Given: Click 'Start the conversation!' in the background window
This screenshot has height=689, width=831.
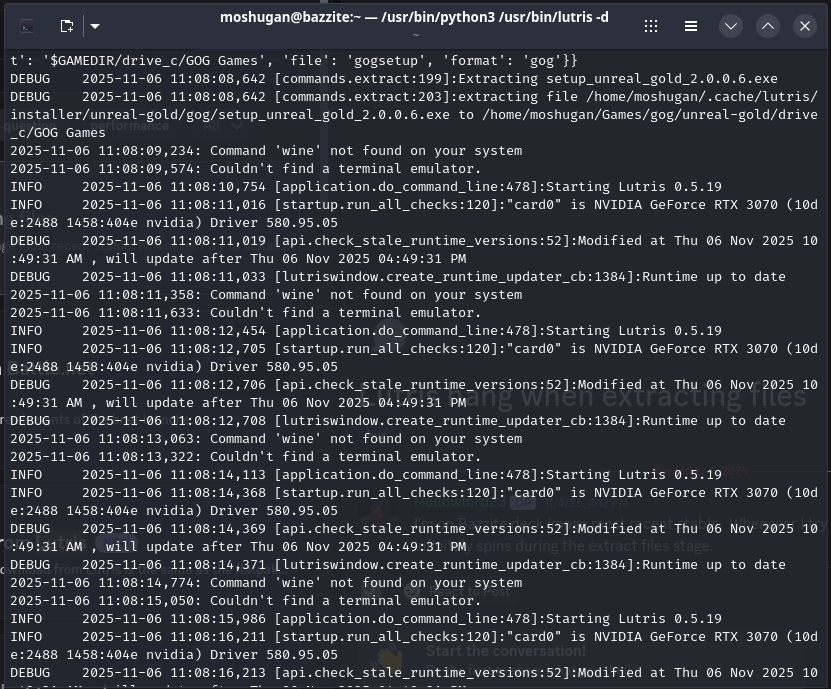Looking at the screenshot, I should click(506, 651).
